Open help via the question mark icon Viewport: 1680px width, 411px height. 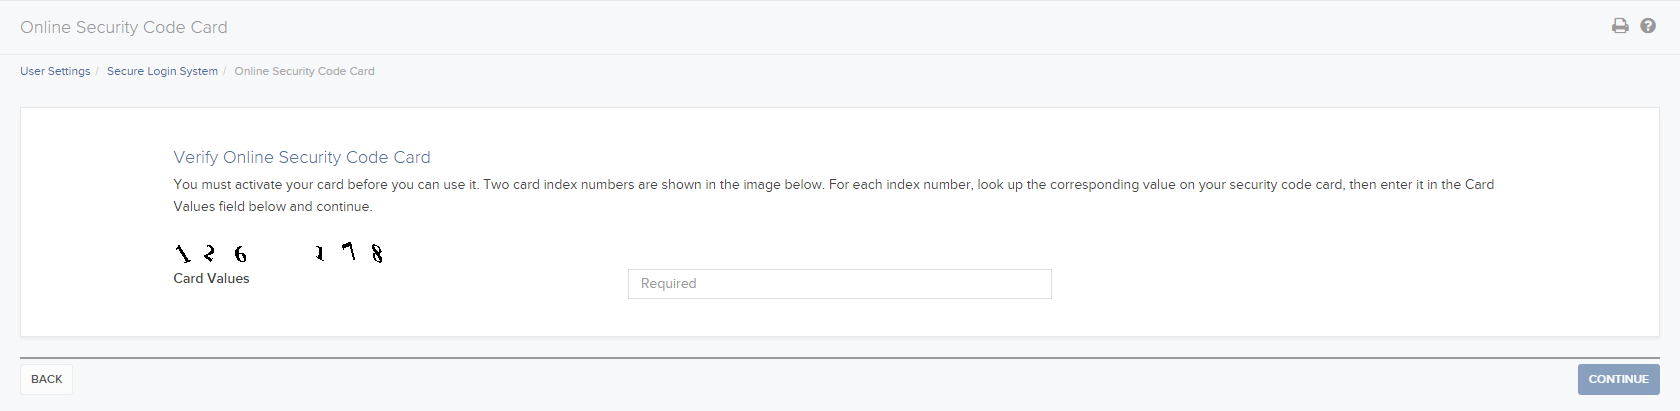pyautogui.click(x=1648, y=26)
